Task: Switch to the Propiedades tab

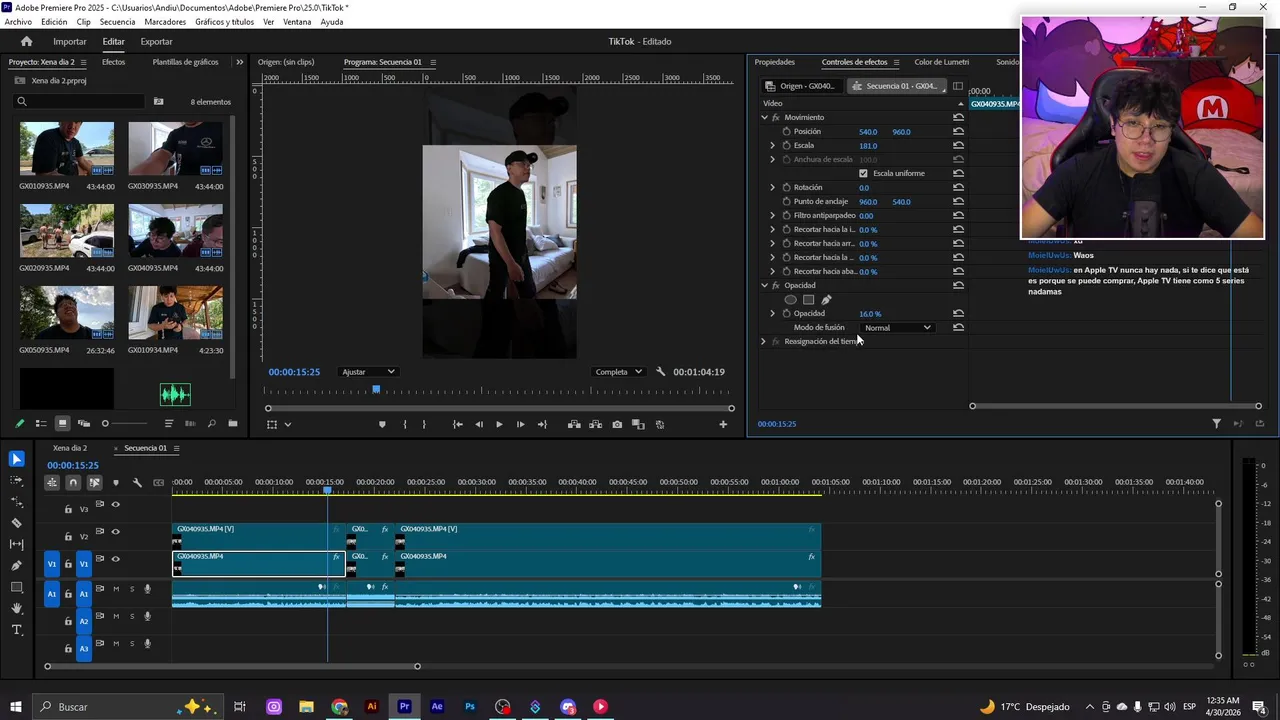Action: (775, 62)
